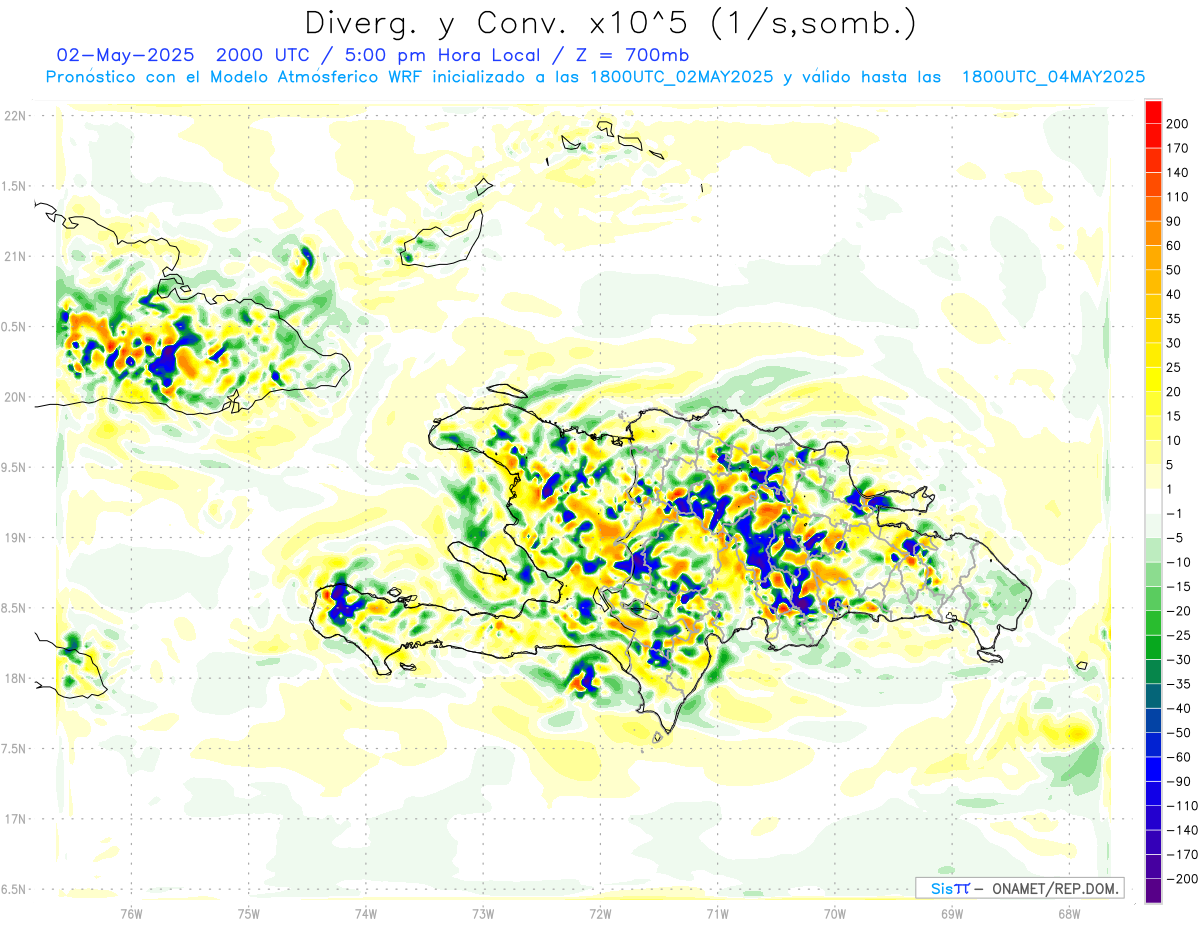Image resolution: width=1200 pixels, height=927 pixels.
Task: Click the title 'Diverg. y Conv. x10^5 (1/s,somb.)'
Action: 609,23
